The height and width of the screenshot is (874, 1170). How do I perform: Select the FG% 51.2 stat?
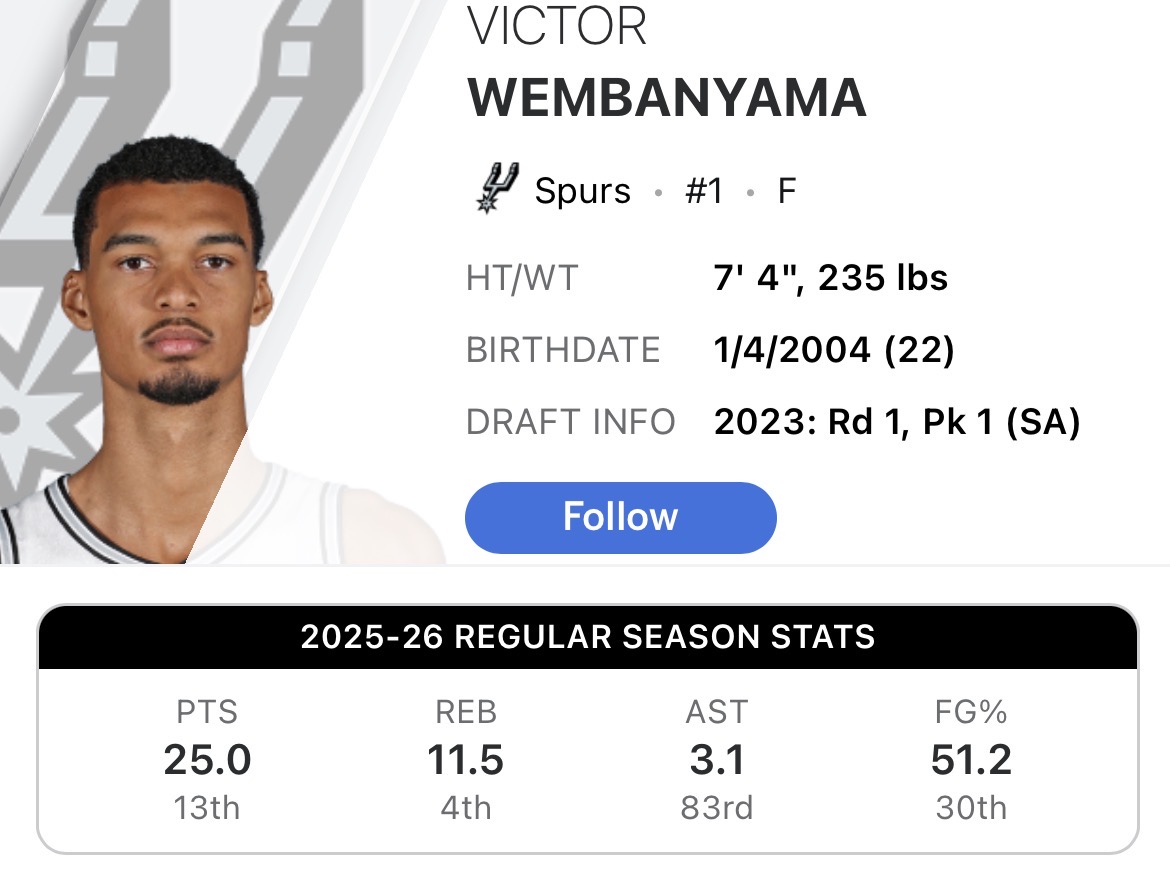pyautogui.click(x=971, y=760)
